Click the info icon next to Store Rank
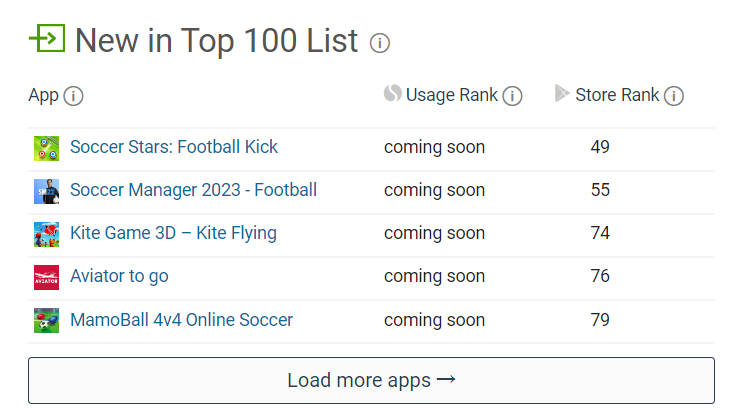The image size is (731, 419). (674, 96)
